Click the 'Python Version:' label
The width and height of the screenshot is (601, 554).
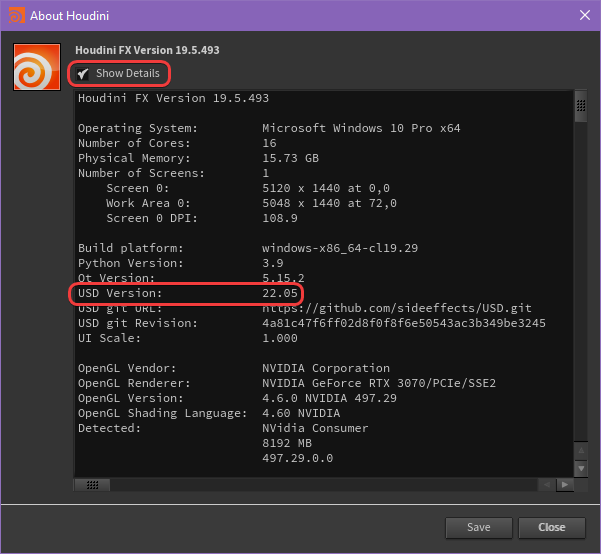coord(131,263)
